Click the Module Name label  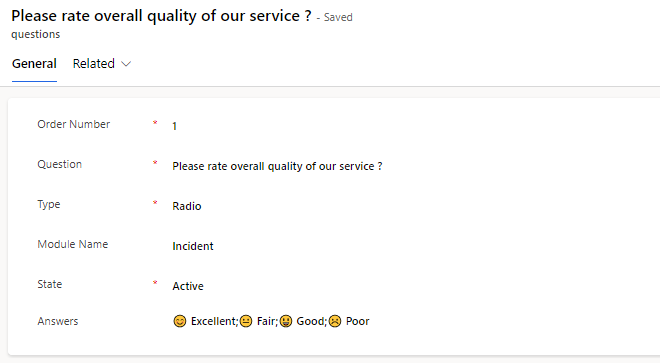click(x=73, y=244)
